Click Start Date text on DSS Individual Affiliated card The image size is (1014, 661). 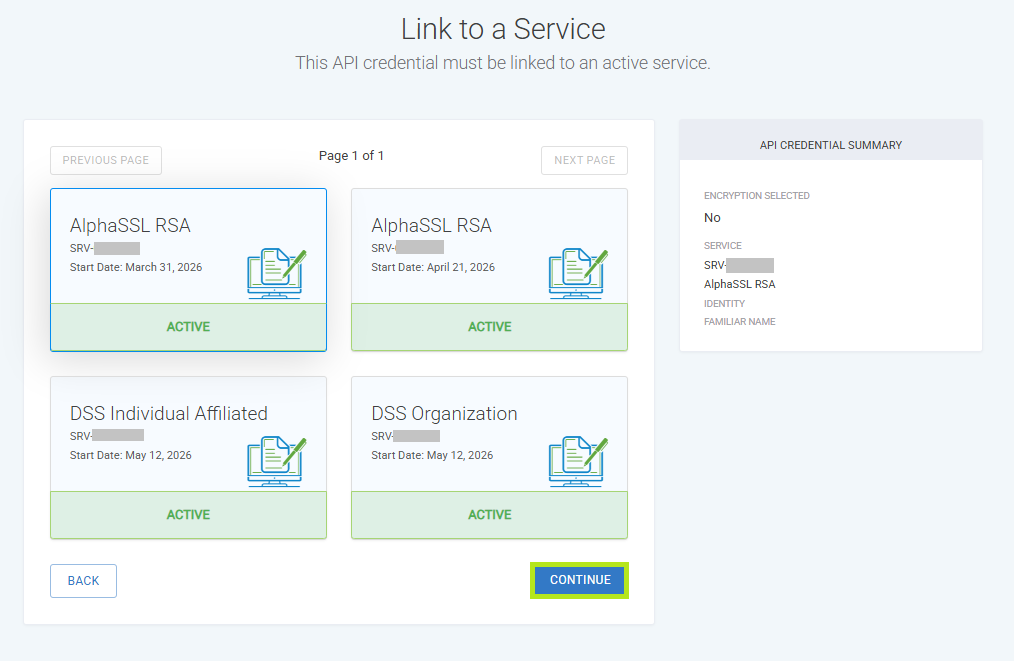131,455
